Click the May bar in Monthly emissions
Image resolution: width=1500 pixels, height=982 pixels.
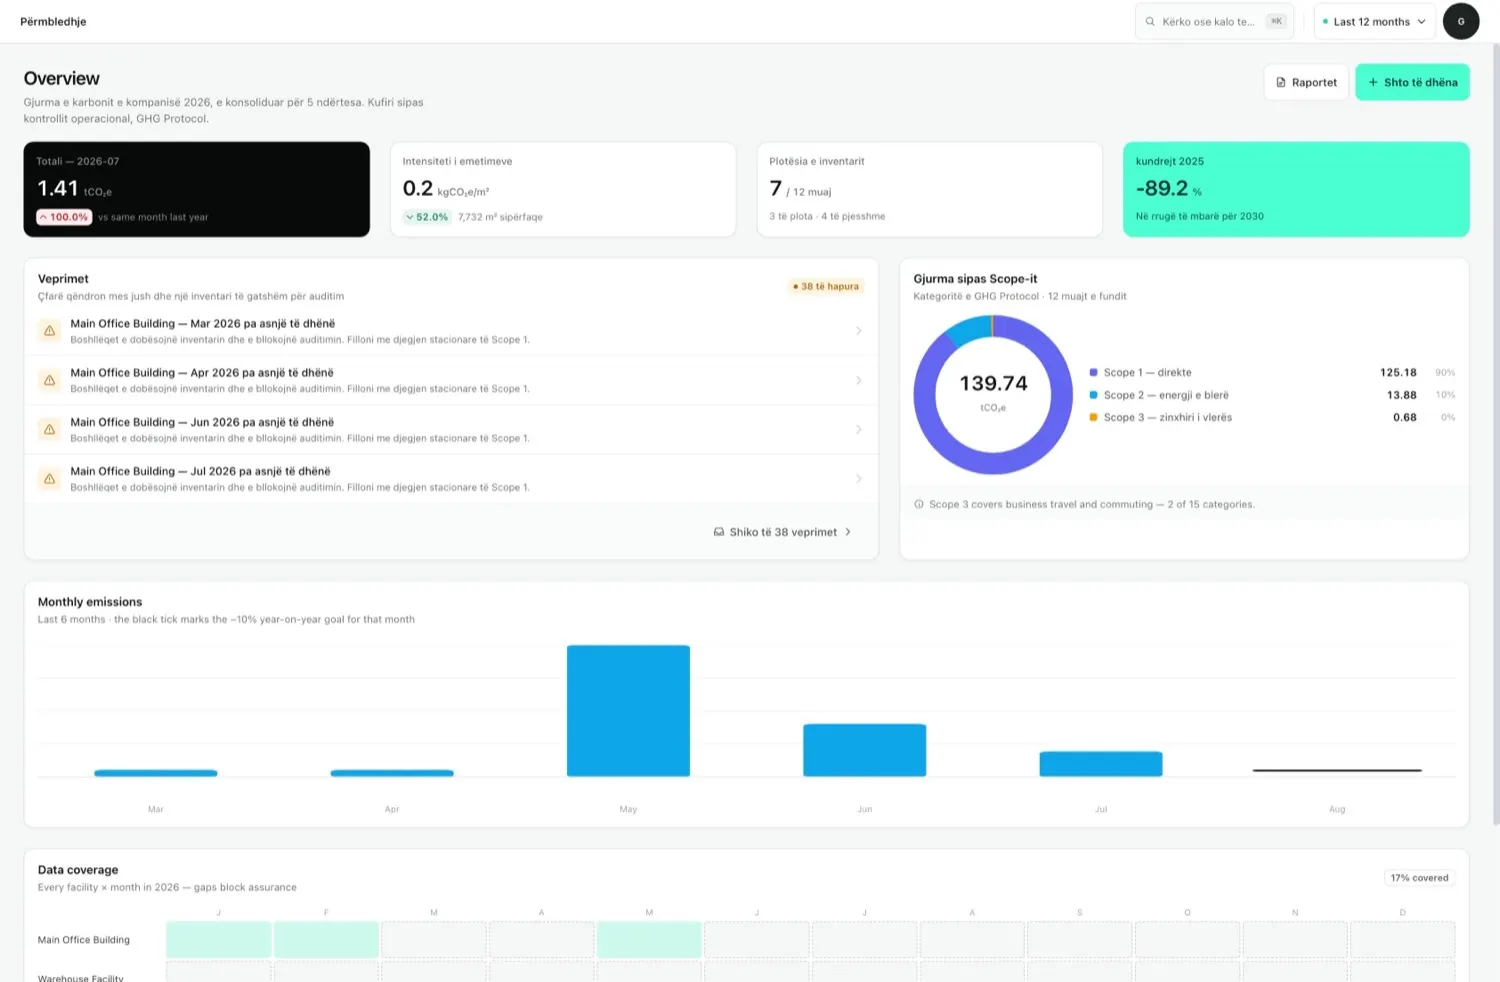coord(628,711)
